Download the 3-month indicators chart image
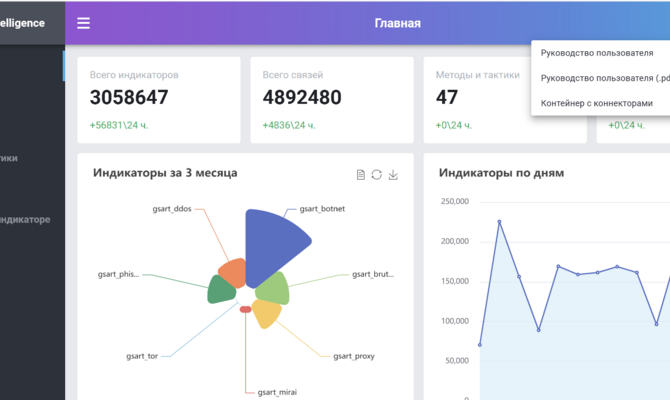 coord(393,175)
